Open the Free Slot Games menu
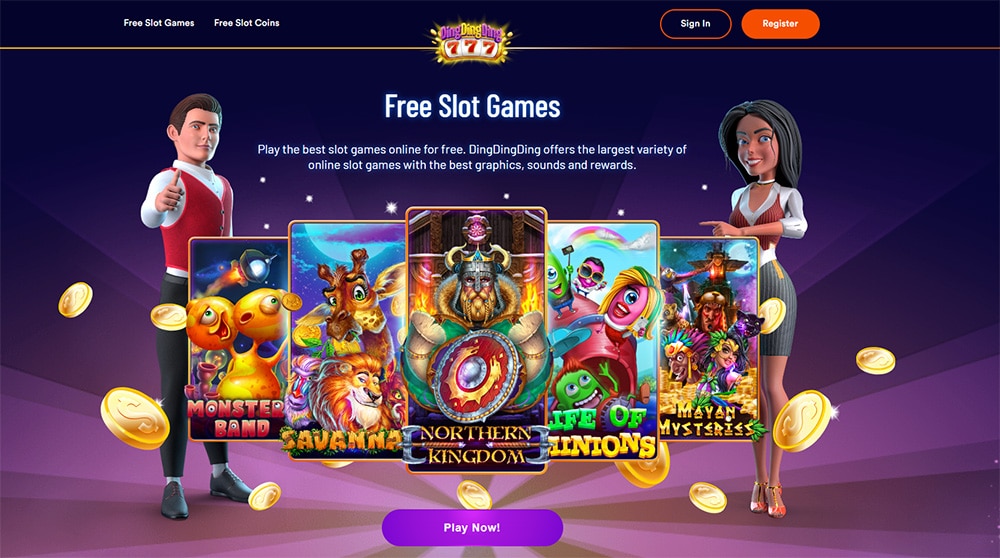 coord(159,23)
